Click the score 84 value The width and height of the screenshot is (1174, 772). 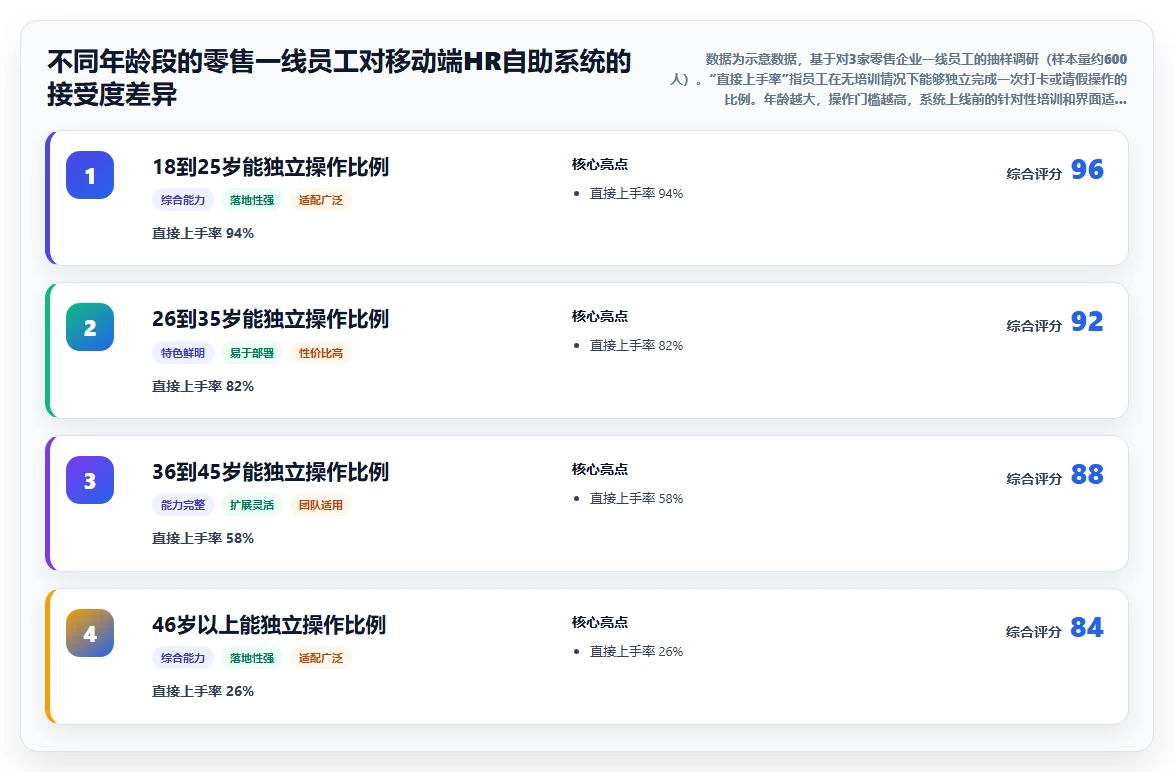click(x=1087, y=627)
